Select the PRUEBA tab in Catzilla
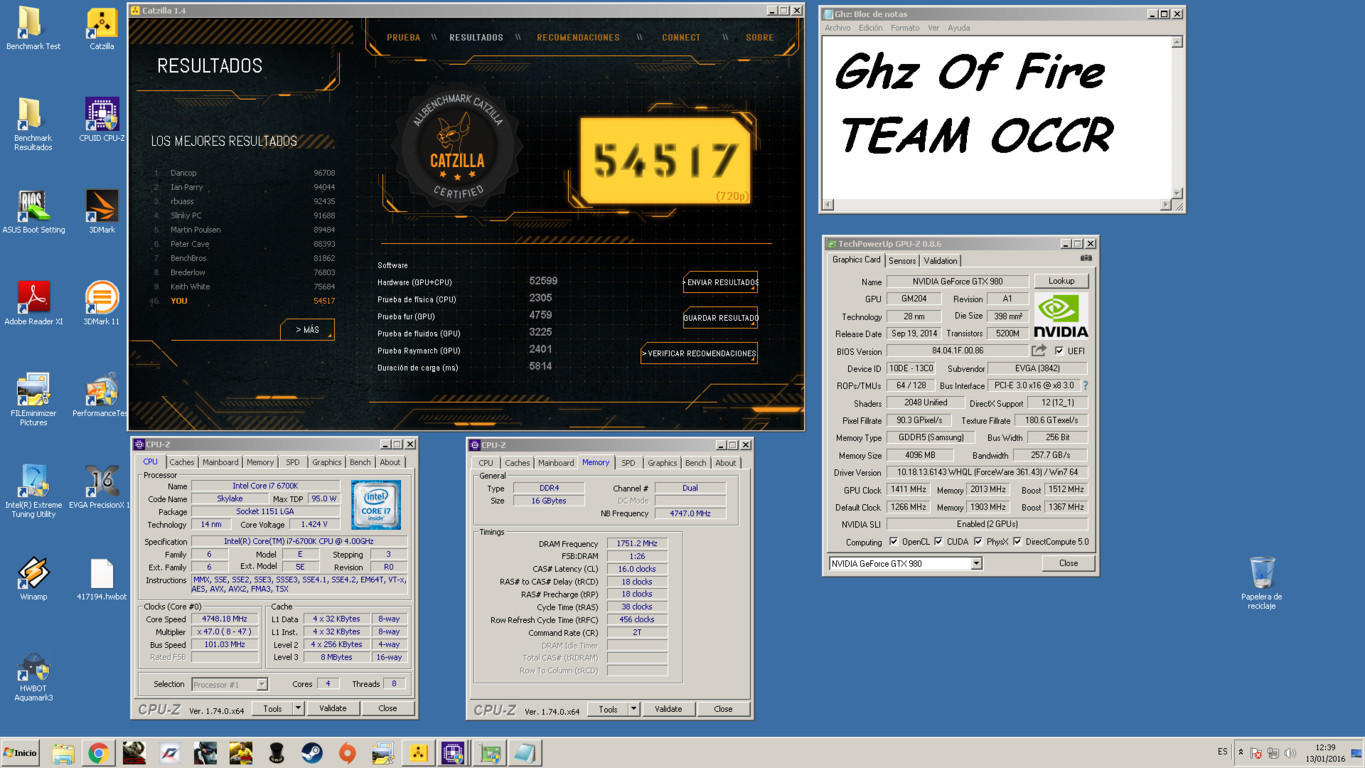The width and height of the screenshot is (1365, 768). (x=403, y=37)
